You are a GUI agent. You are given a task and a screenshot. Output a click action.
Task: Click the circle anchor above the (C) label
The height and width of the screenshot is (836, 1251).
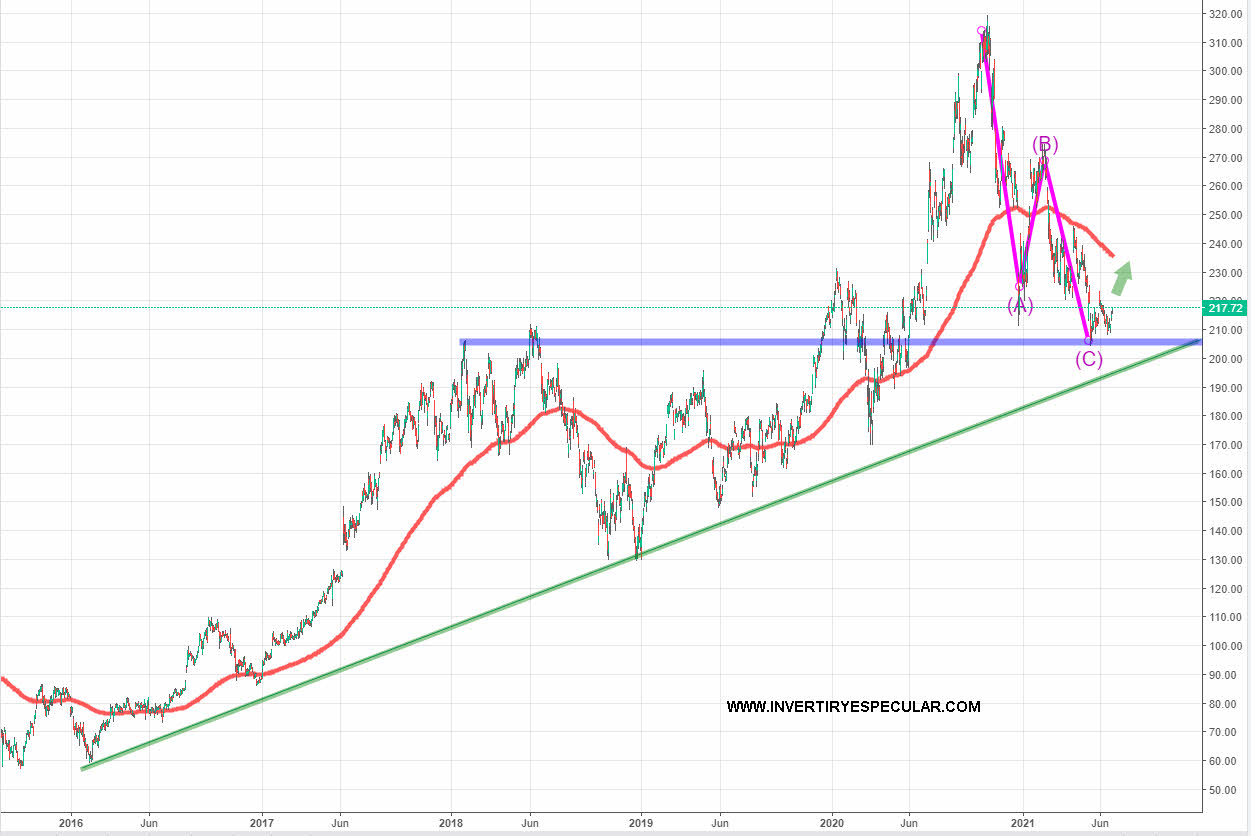tap(1089, 341)
